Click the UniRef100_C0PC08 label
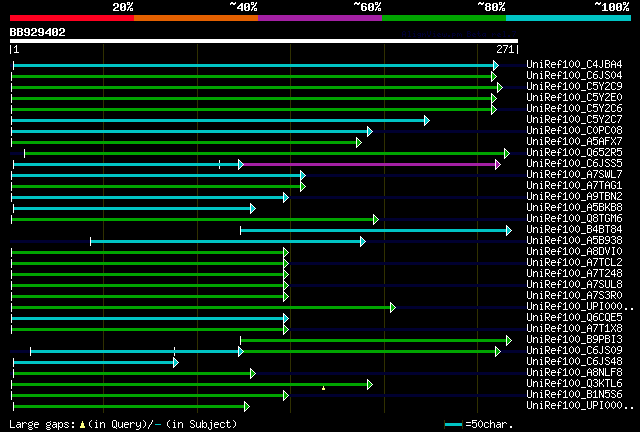Screen dimensions: 640x432 point(574,131)
